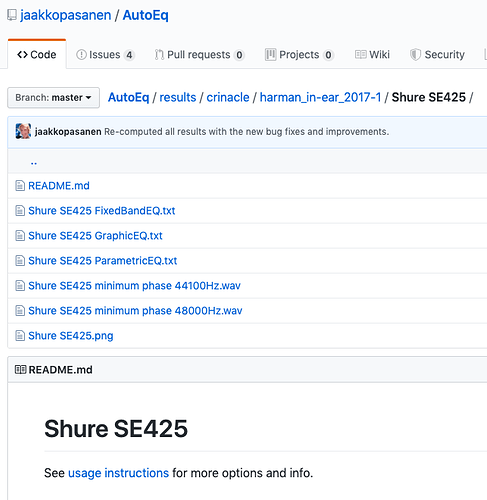Go to the Wiki tab
Image resolution: width=487 pixels, height=500 pixels.
coord(372,55)
